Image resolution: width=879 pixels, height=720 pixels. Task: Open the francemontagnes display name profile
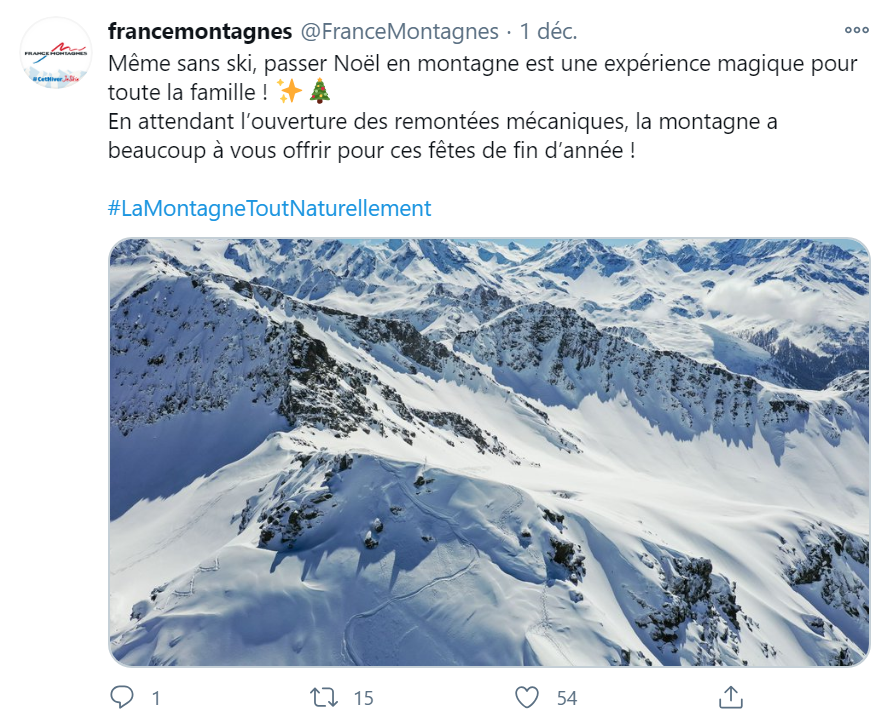click(x=200, y=31)
